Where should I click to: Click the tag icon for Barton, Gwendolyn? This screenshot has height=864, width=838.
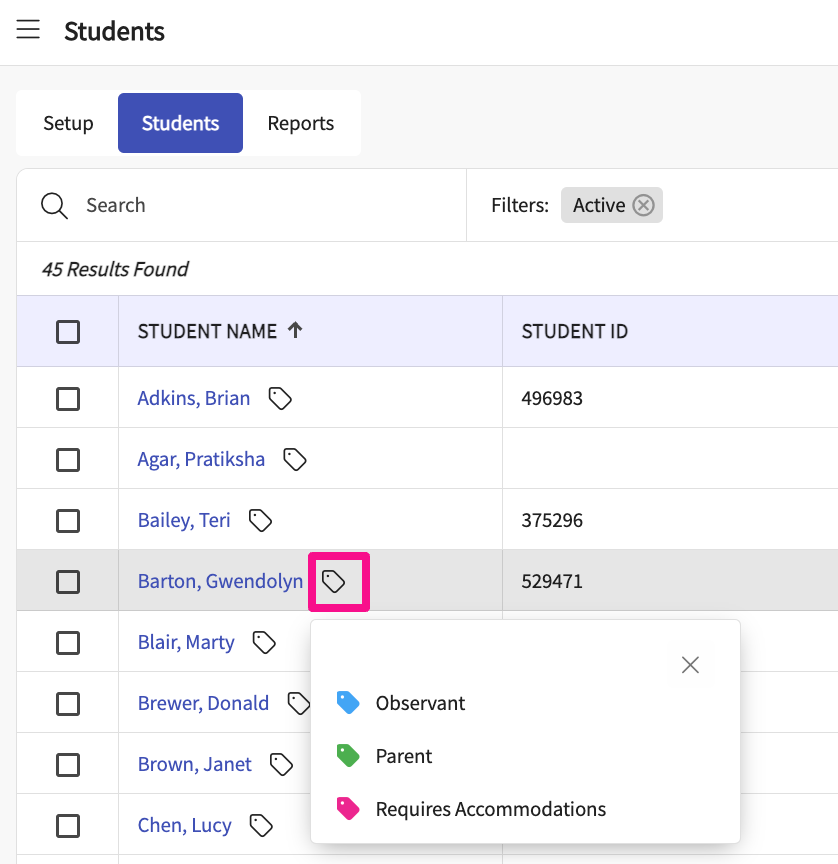(x=334, y=581)
